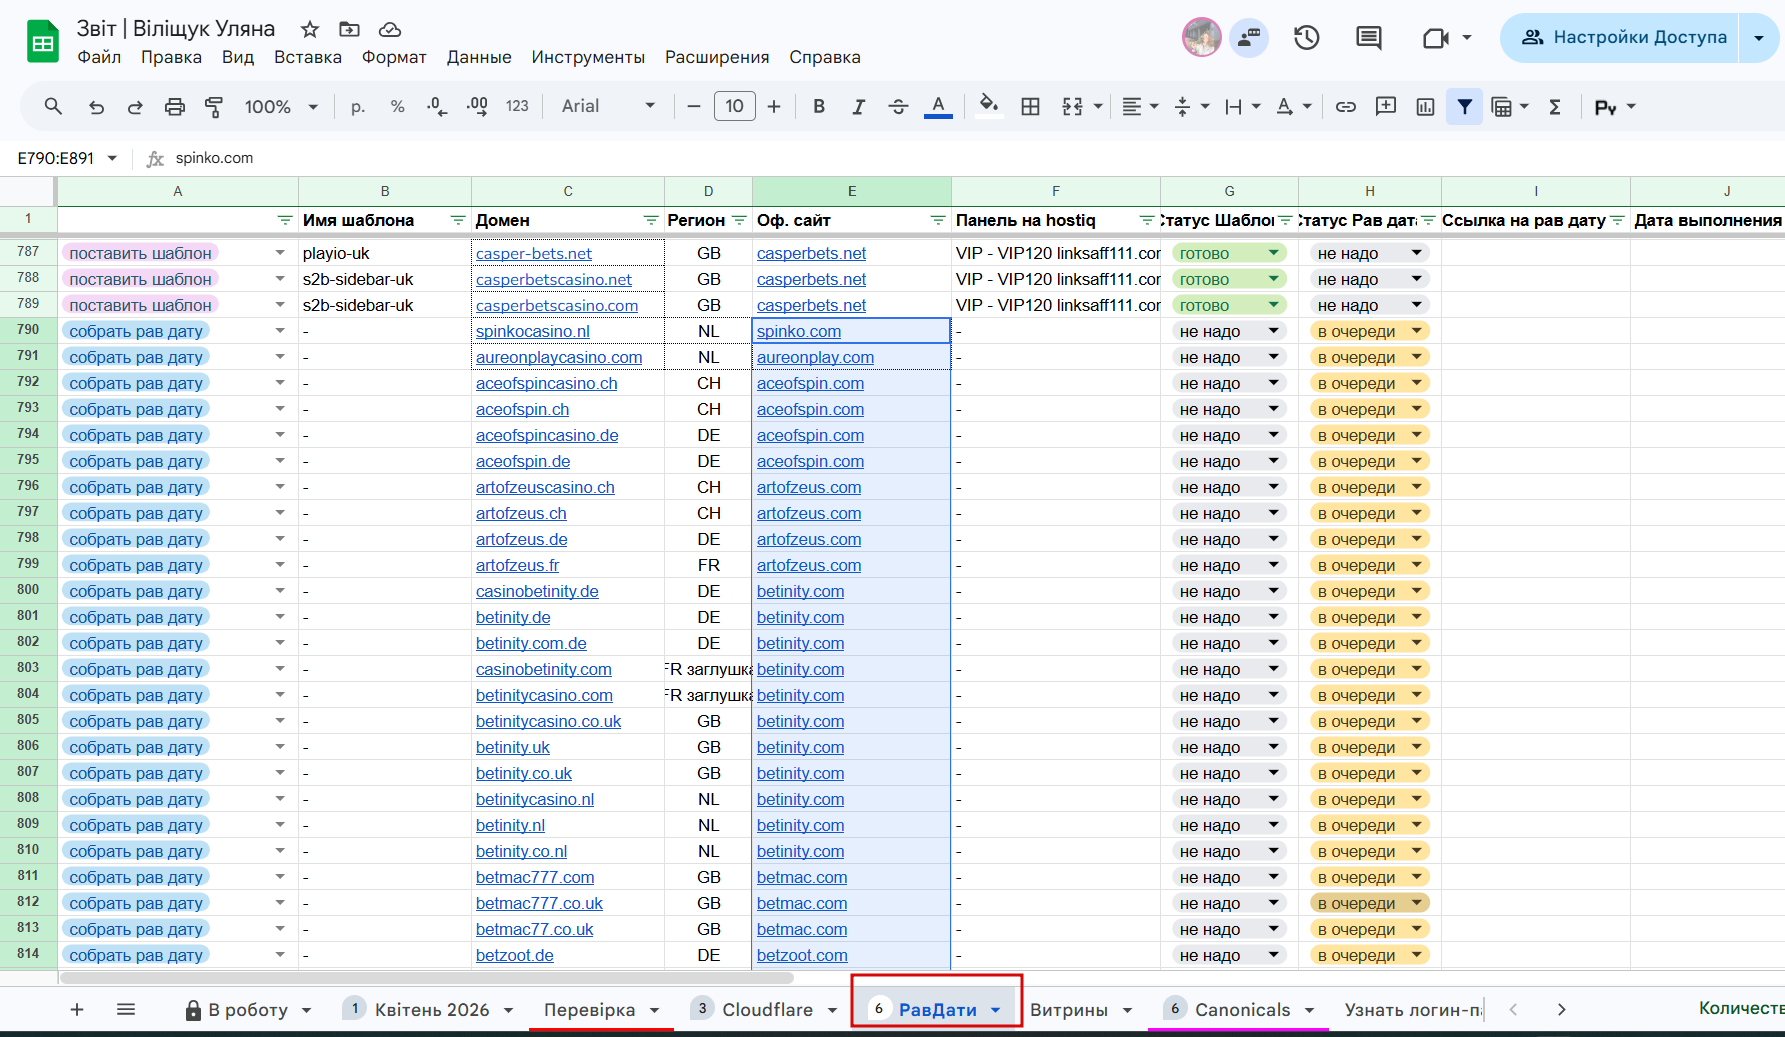Toggle bold formatting
Screen dimensions: 1785x1037
pos(819,107)
